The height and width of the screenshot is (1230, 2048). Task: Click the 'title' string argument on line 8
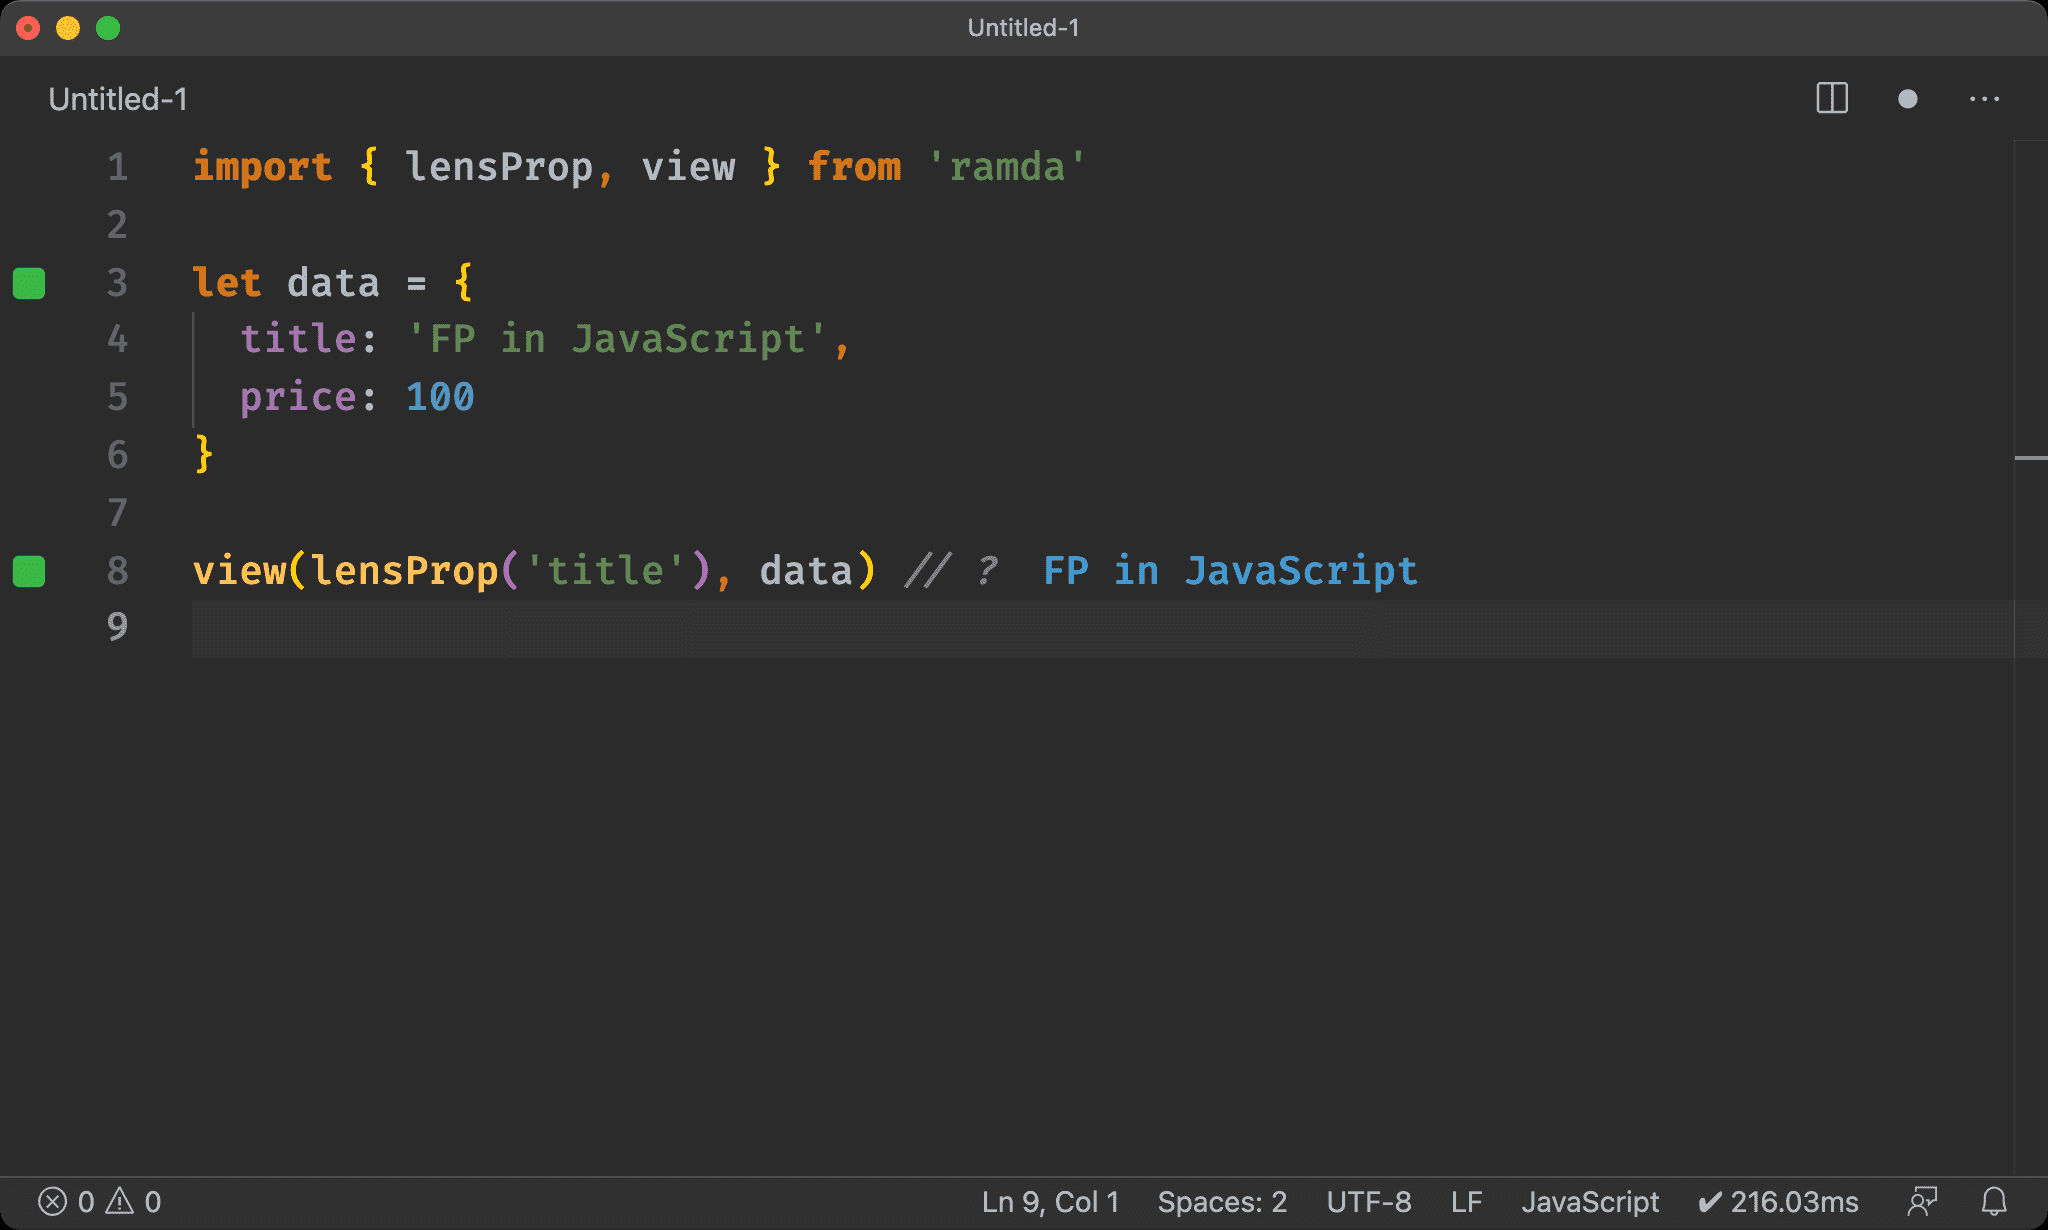[x=605, y=571]
